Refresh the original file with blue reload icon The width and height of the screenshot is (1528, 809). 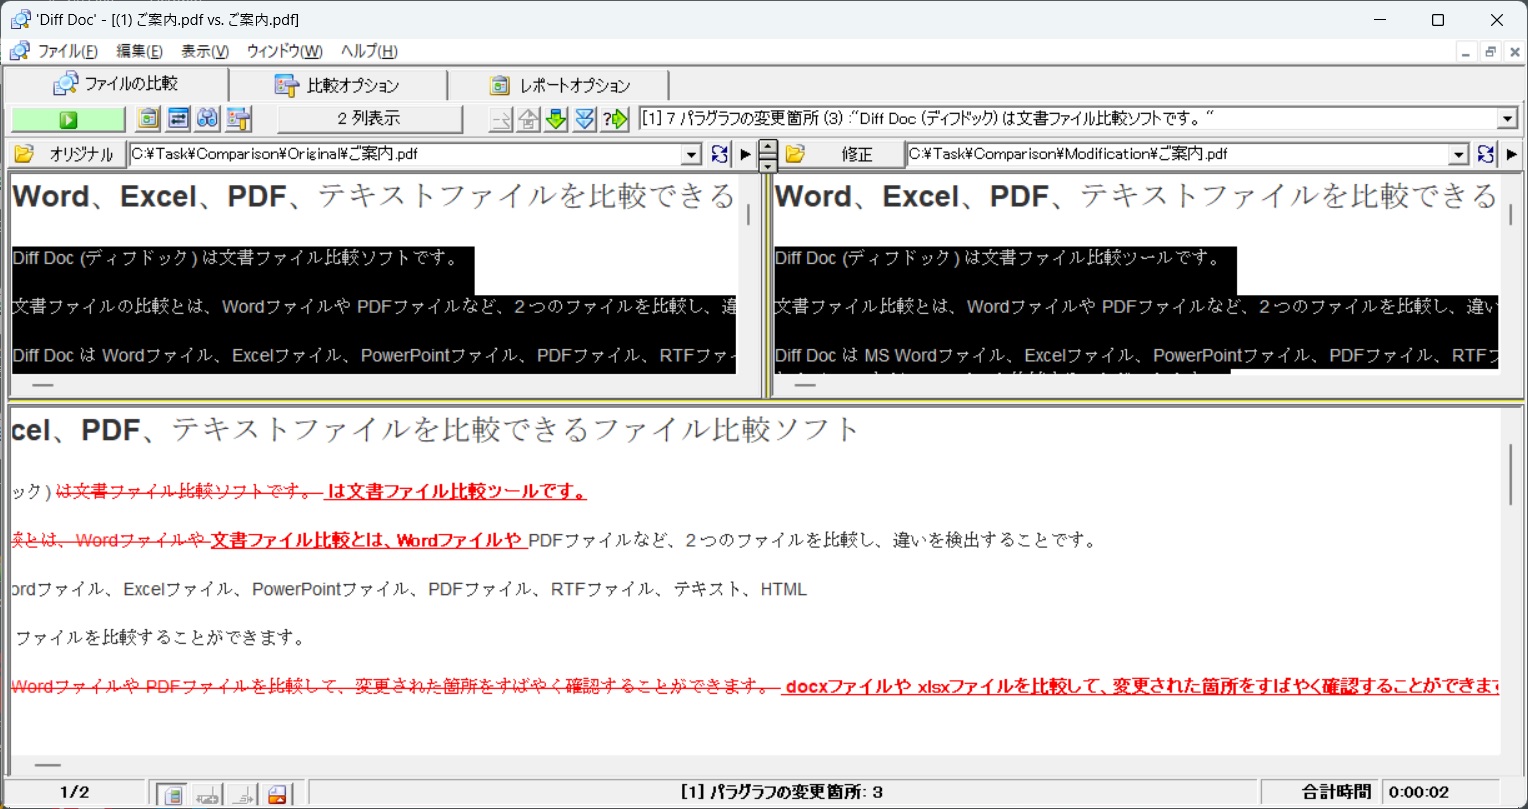click(x=719, y=154)
